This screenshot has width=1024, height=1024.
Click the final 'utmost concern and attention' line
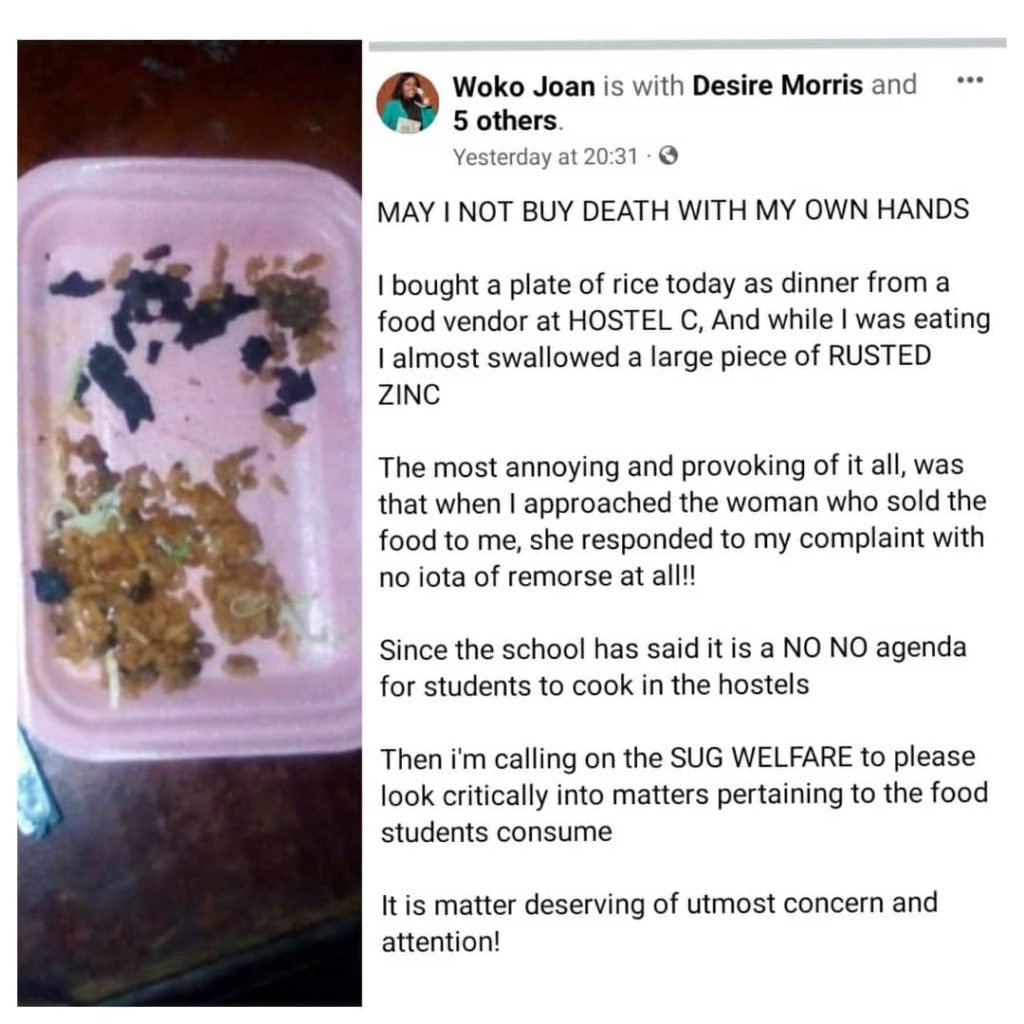coord(660,923)
